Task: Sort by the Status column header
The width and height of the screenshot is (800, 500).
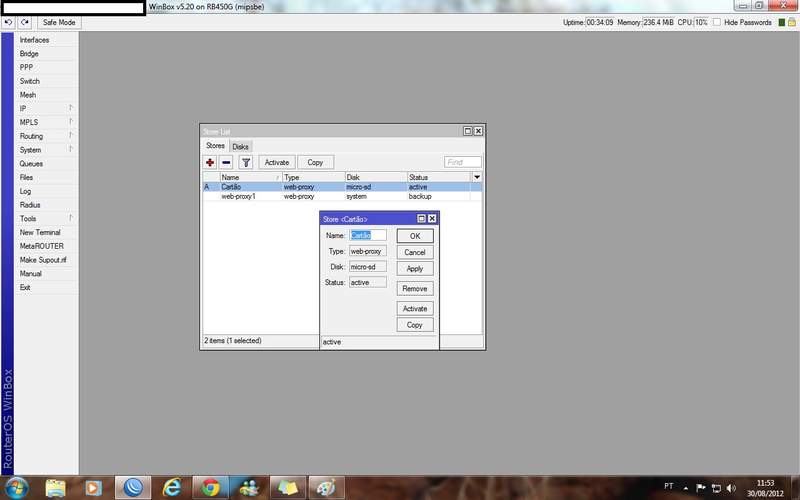Action: click(x=439, y=177)
